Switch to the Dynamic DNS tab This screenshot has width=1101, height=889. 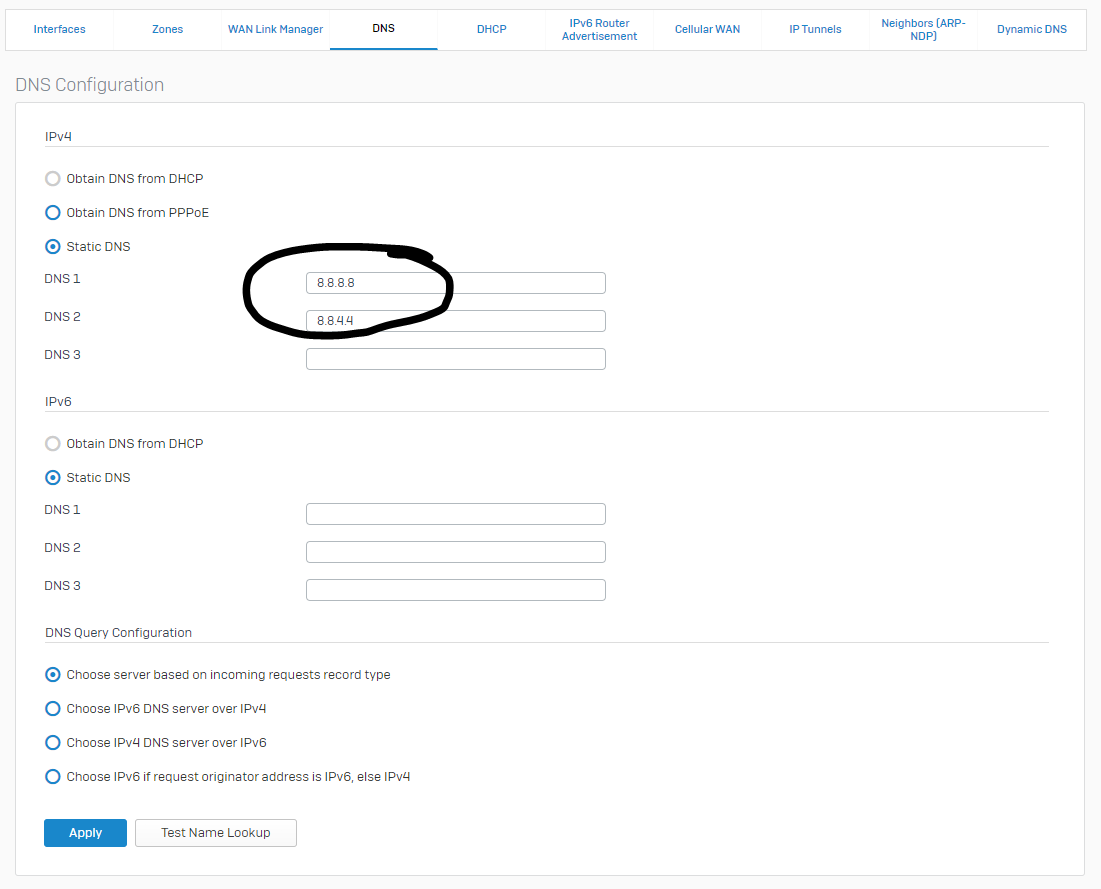1031,29
